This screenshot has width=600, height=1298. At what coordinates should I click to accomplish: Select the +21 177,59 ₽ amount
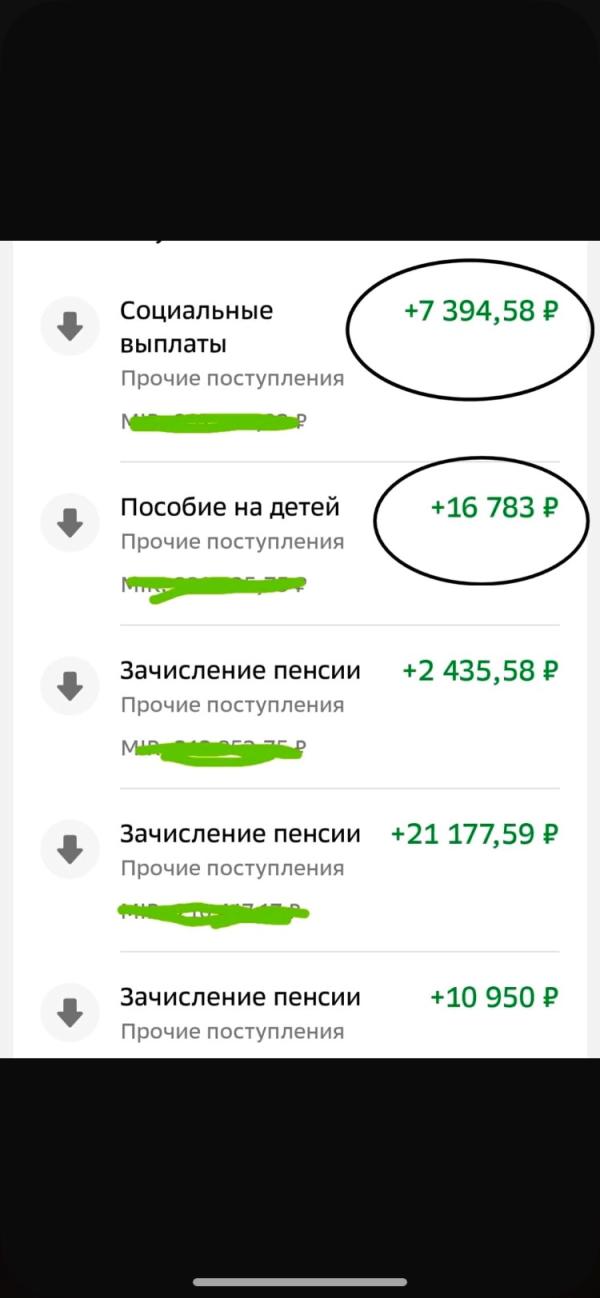click(474, 834)
